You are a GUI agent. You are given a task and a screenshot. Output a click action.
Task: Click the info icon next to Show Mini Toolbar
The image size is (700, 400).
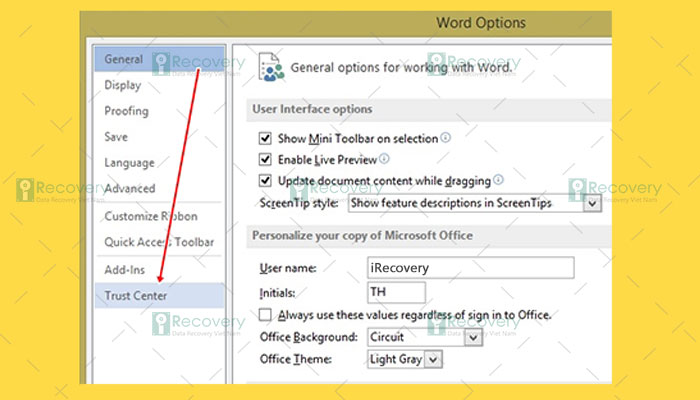click(446, 138)
